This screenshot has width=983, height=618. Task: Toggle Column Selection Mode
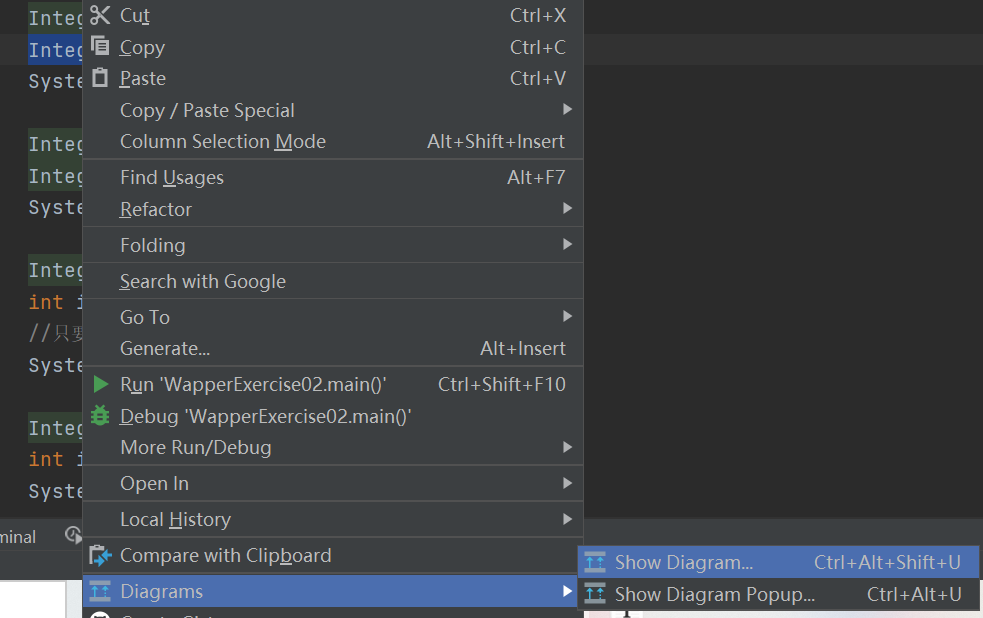click(333, 142)
